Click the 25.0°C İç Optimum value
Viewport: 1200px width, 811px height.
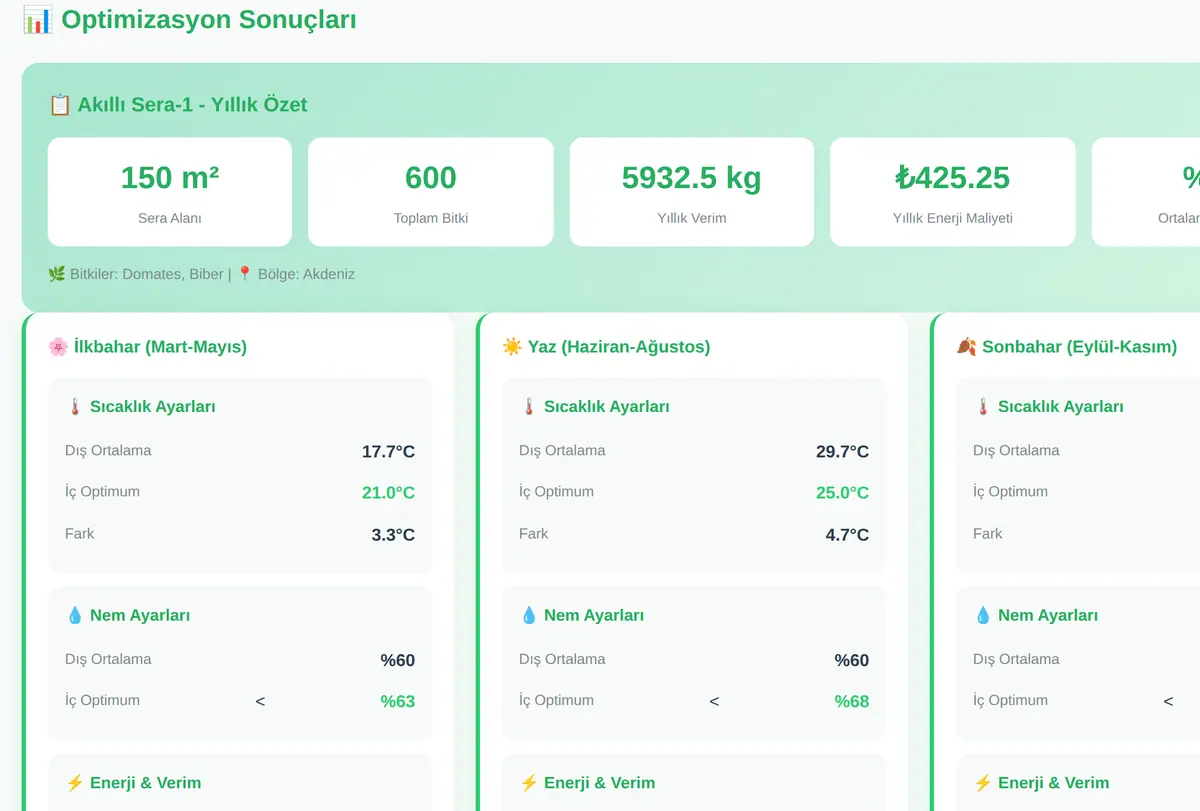click(842, 493)
